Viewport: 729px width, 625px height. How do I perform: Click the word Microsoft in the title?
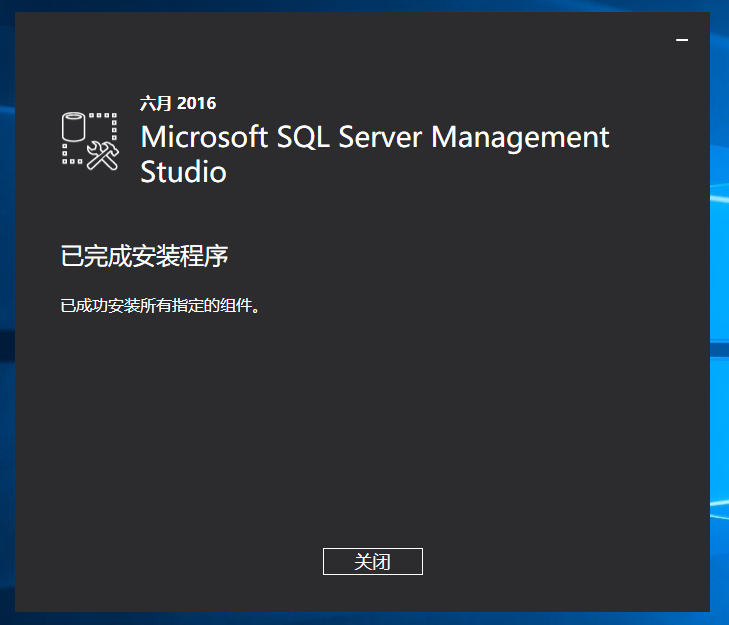[204, 137]
